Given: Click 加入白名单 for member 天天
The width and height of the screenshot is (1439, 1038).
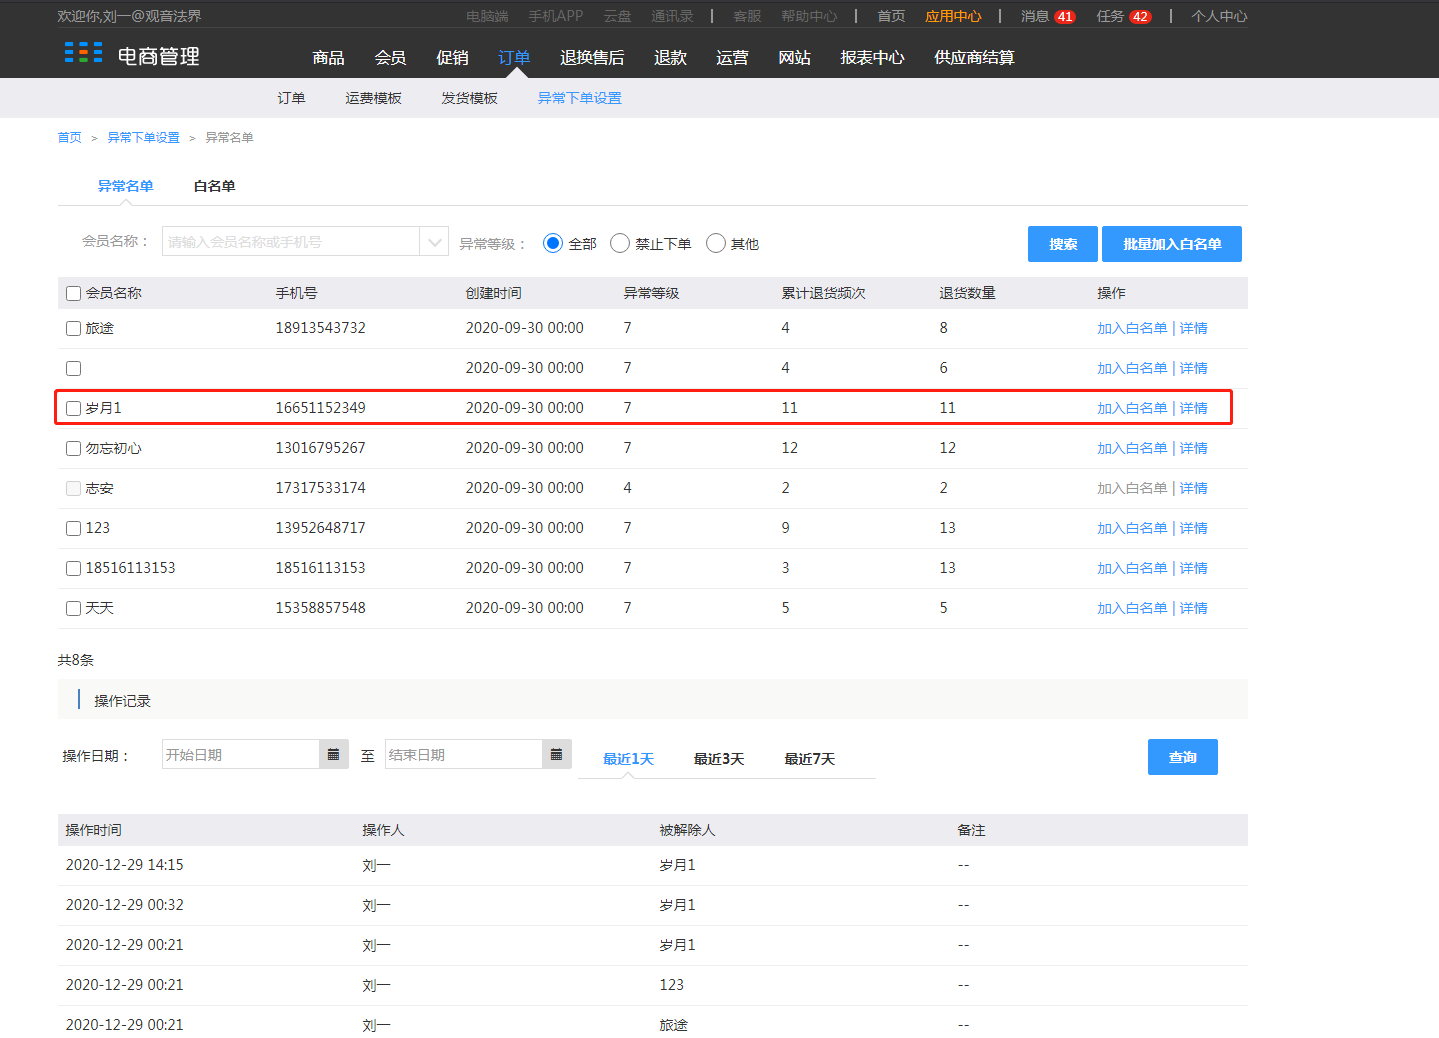Looking at the screenshot, I should tap(1132, 608).
